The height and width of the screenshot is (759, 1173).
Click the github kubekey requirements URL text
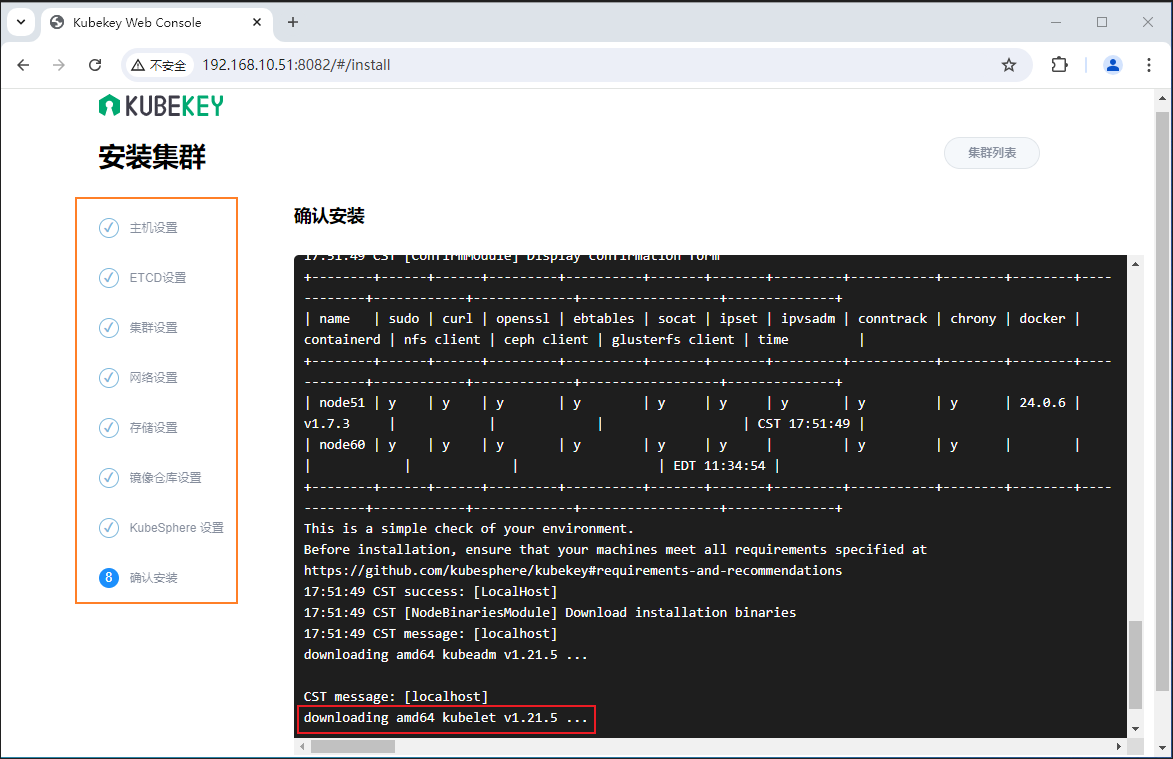pyautogui.click(x=572, y=571)
